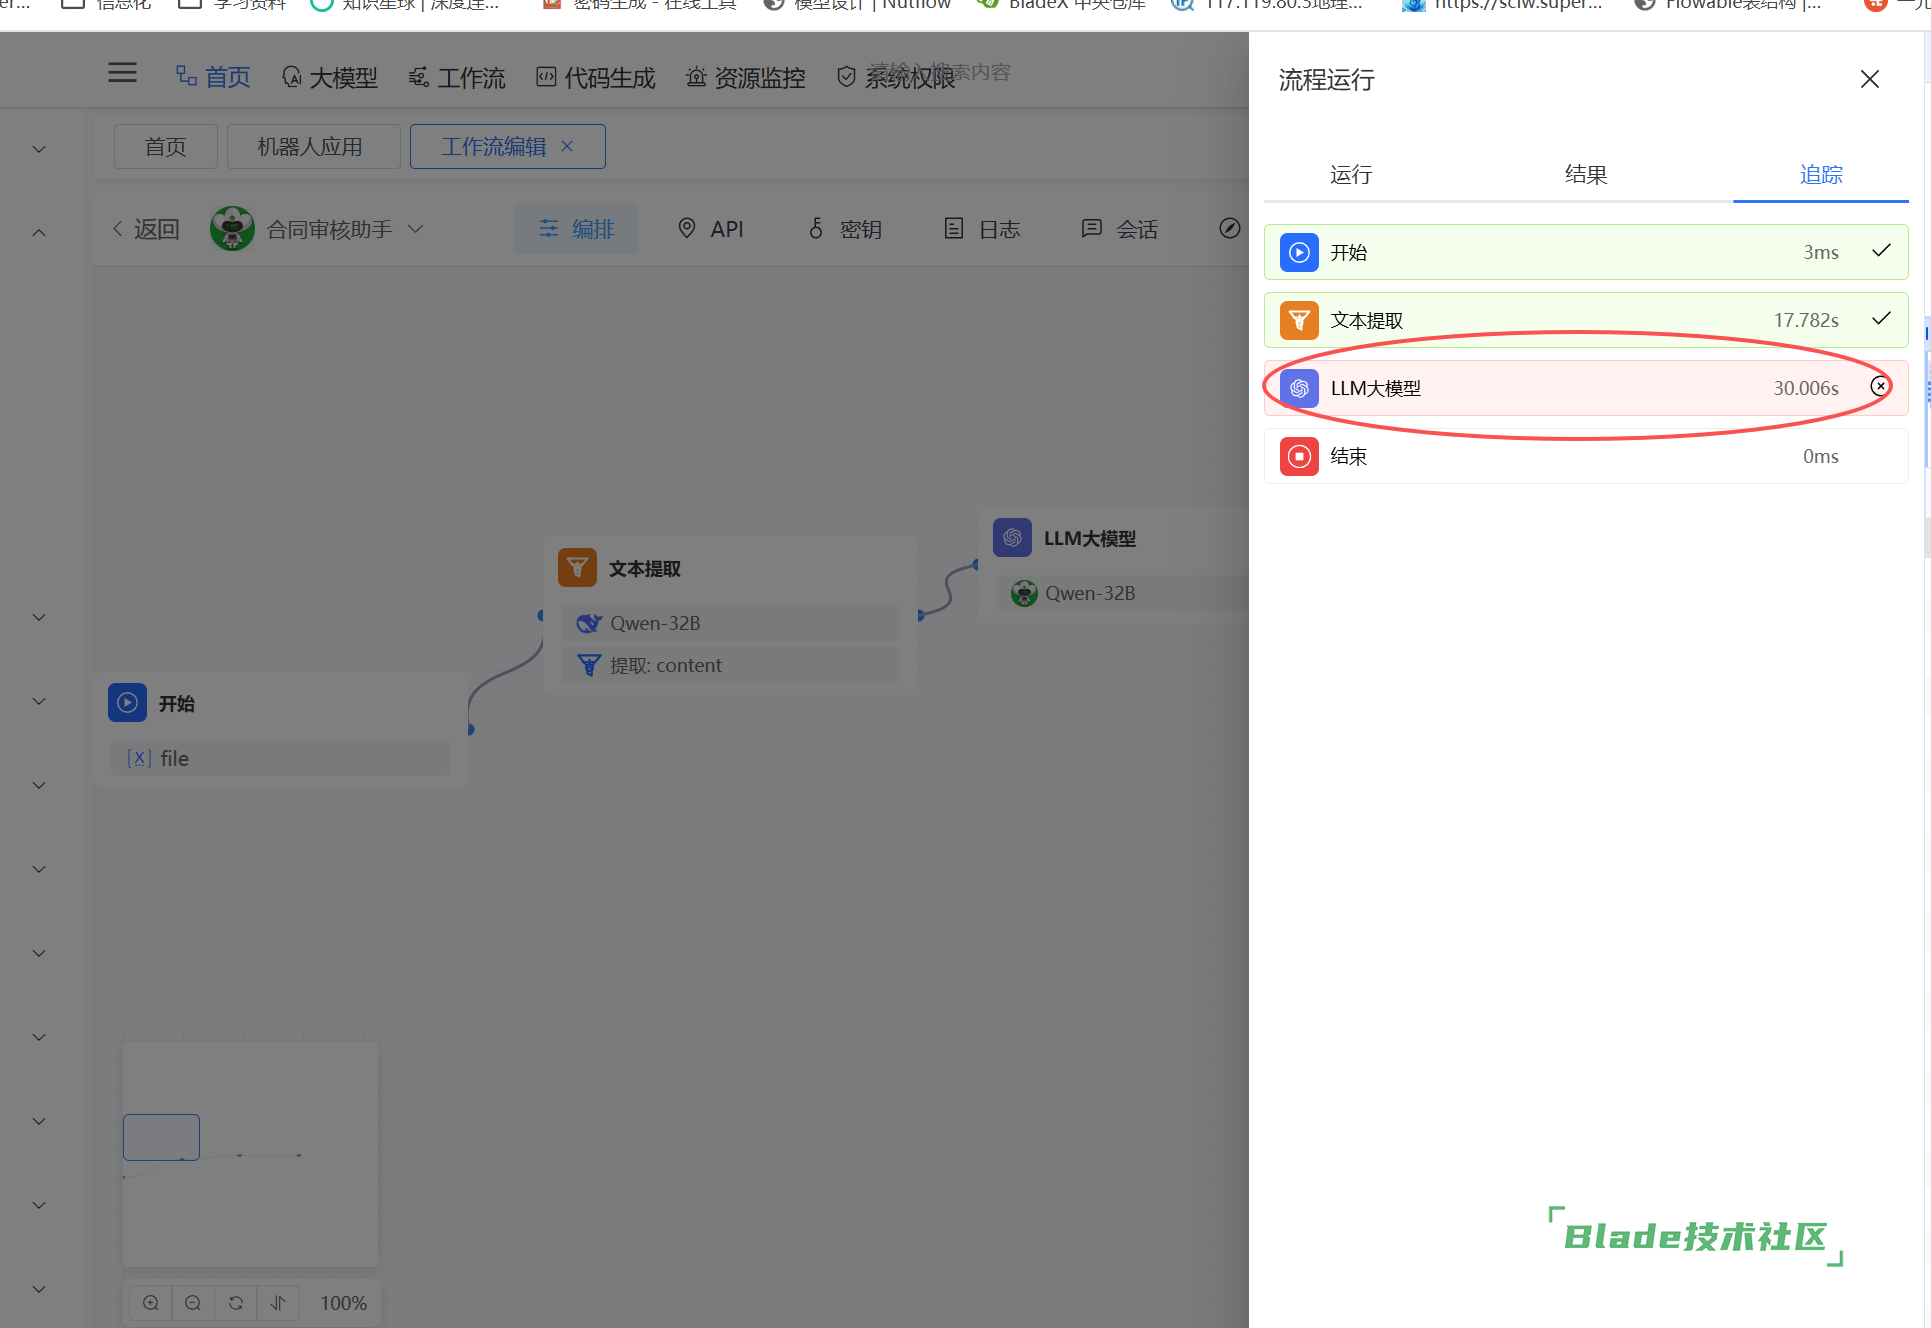Click Qwen-32B in the 文本提取 node
This screenshot has height=1328, width=1931.
[730, 623]
